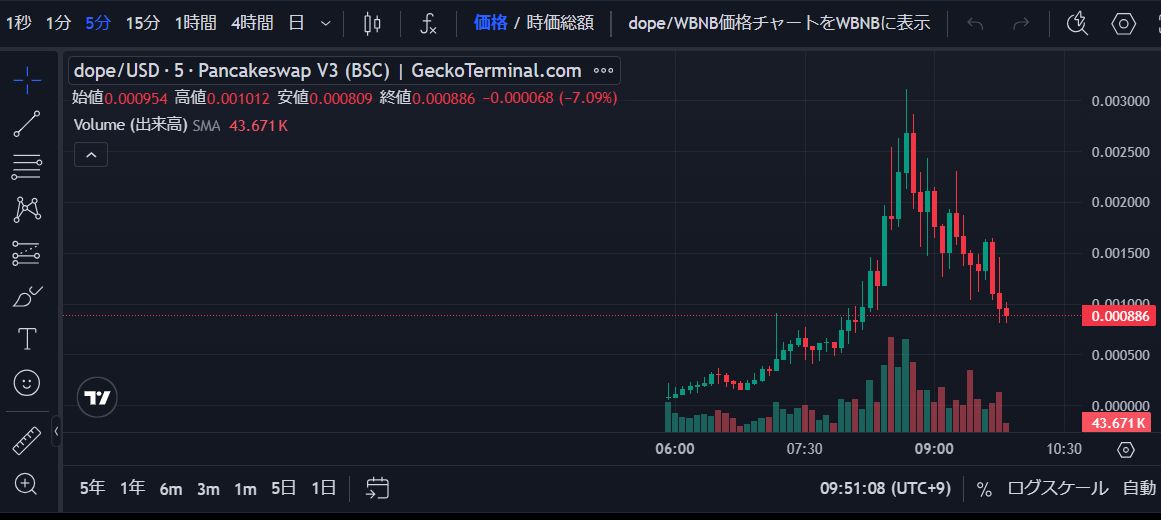Open the Fibonacci retracement tools
Image resolution: width=1161 pixels, height=520 pixels.
click(x=27, y=167)
